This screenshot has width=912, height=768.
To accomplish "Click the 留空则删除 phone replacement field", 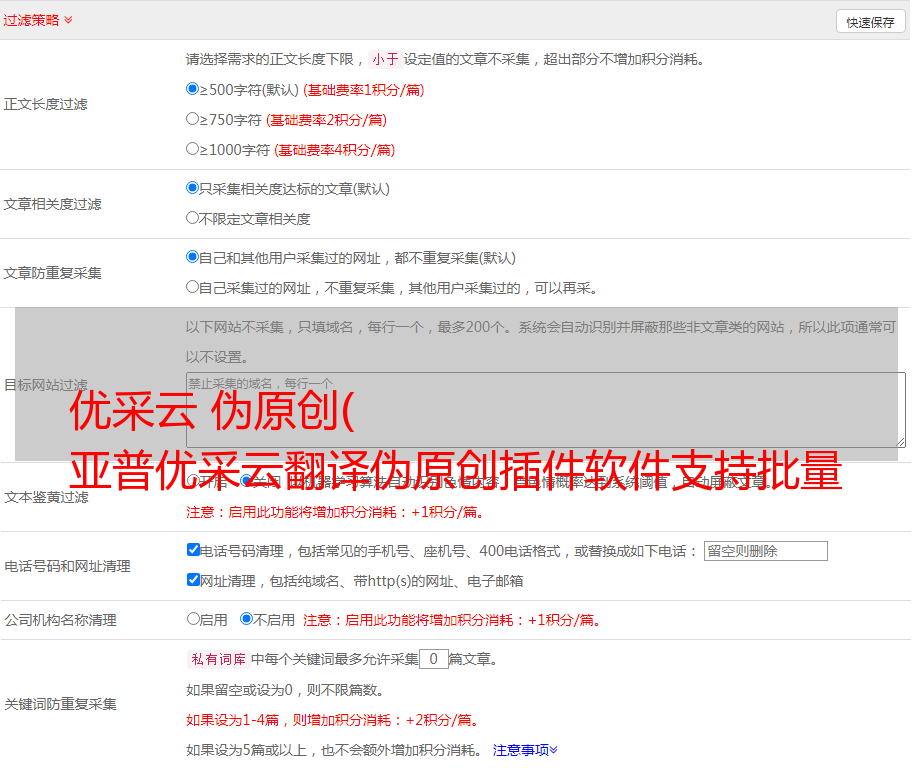I will (x=765, y=551).
